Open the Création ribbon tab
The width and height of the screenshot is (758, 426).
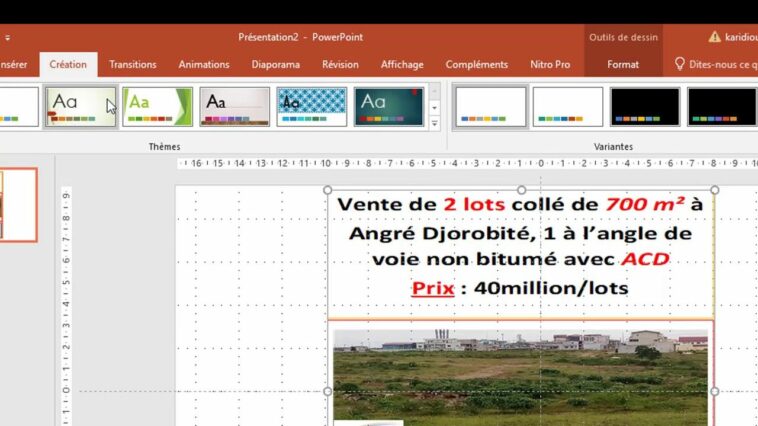(68, 64)
